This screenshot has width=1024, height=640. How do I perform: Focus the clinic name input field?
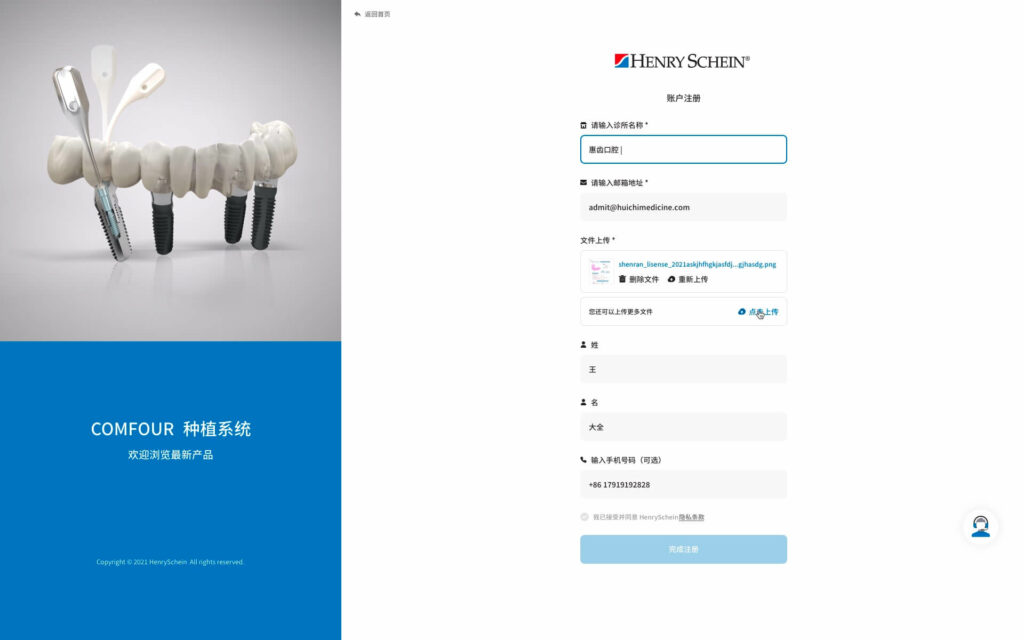pyautogui.click(x=683, y=150)
